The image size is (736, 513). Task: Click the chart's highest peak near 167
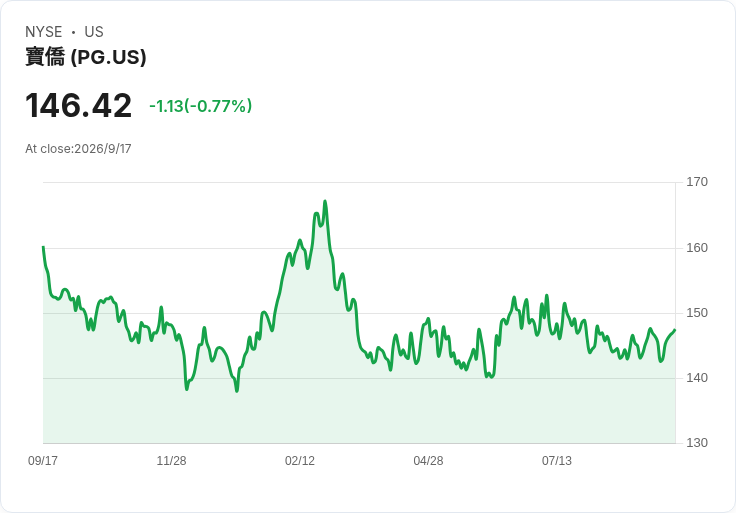click(325, 202)
